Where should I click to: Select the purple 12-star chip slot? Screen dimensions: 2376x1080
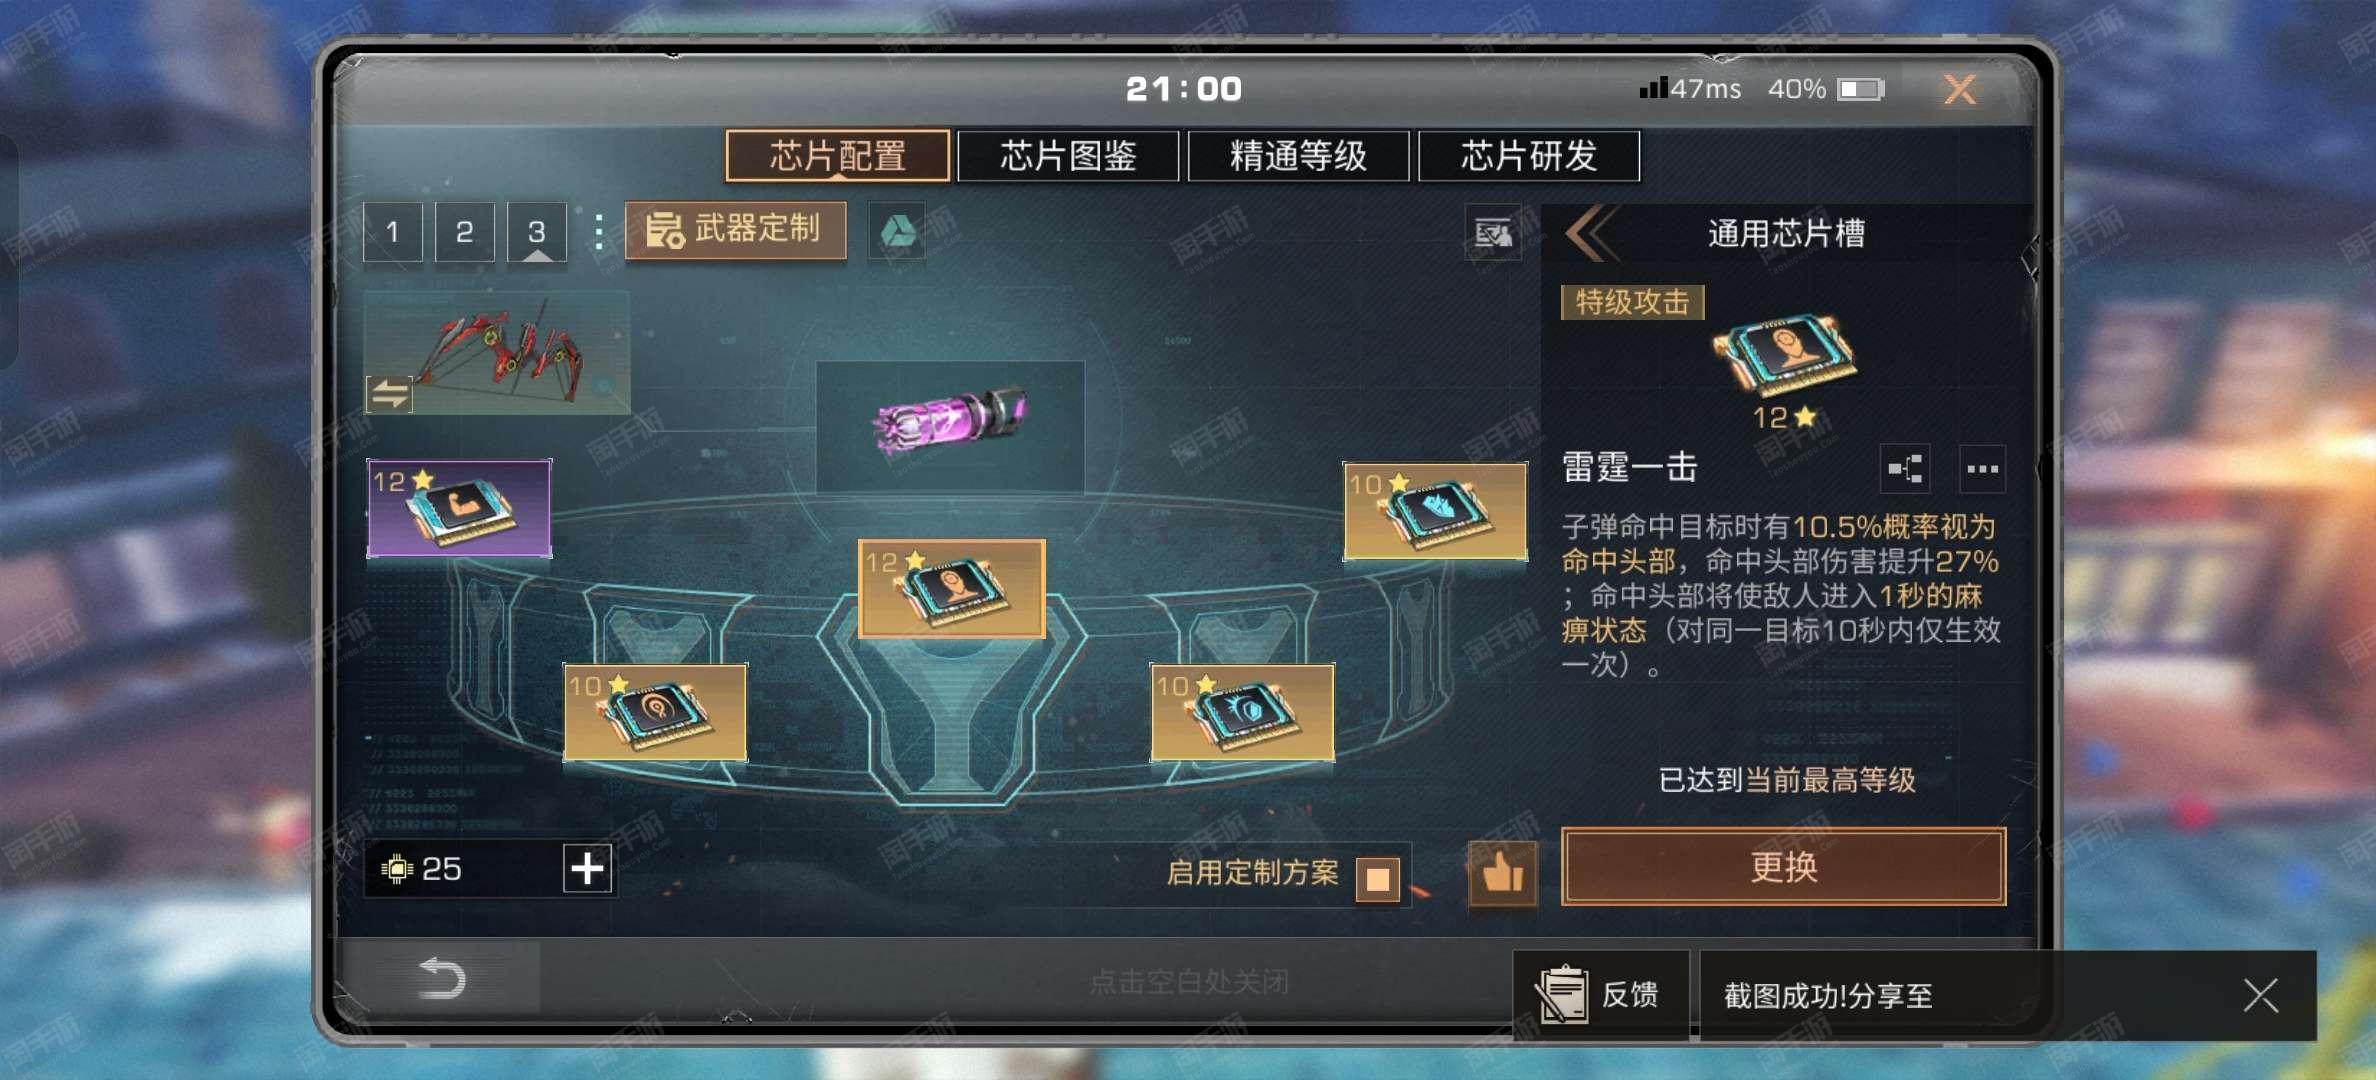tap(459, 508)
